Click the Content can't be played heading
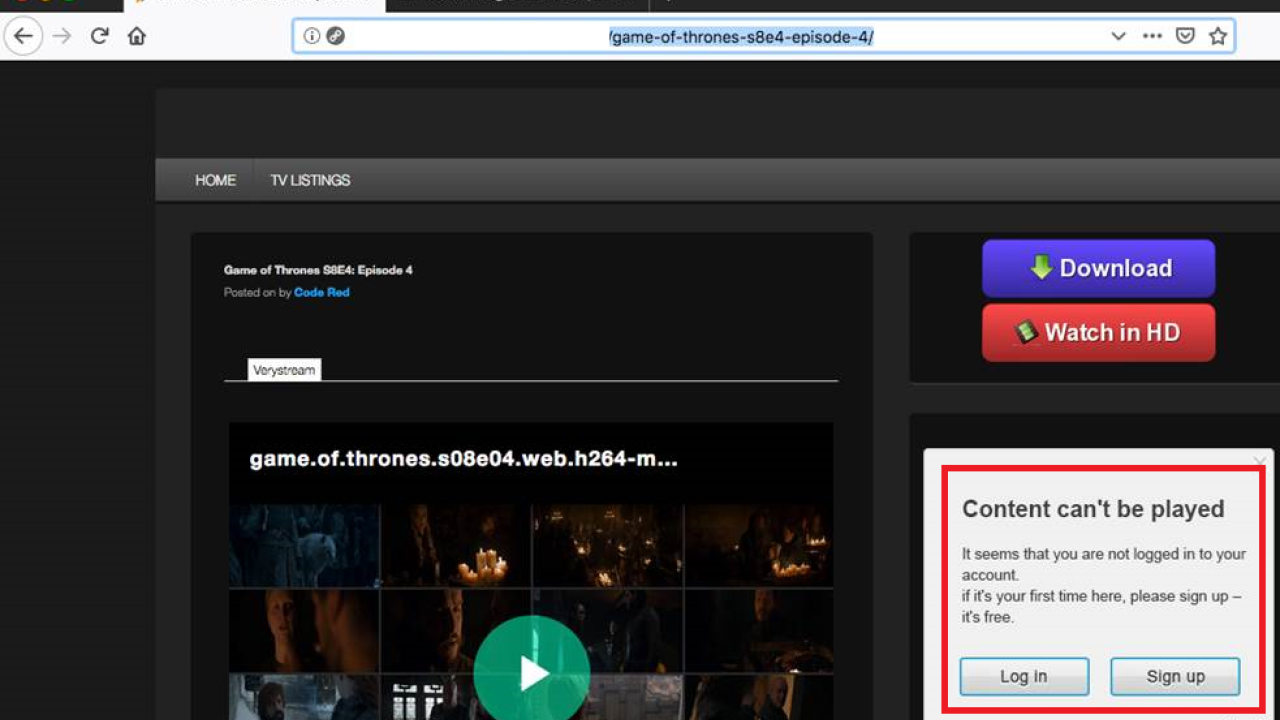 click(1093, 509)
